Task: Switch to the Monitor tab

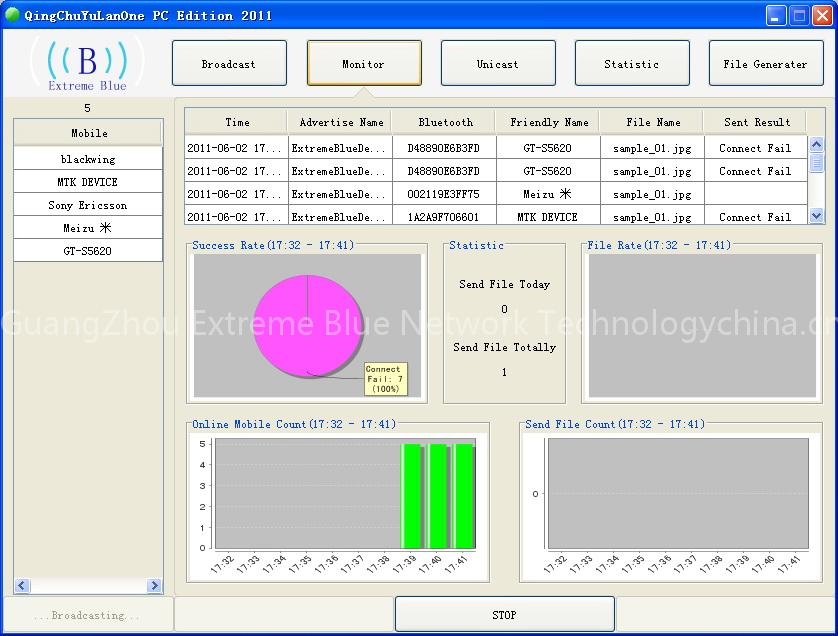Action: click(x=364, y=63)
